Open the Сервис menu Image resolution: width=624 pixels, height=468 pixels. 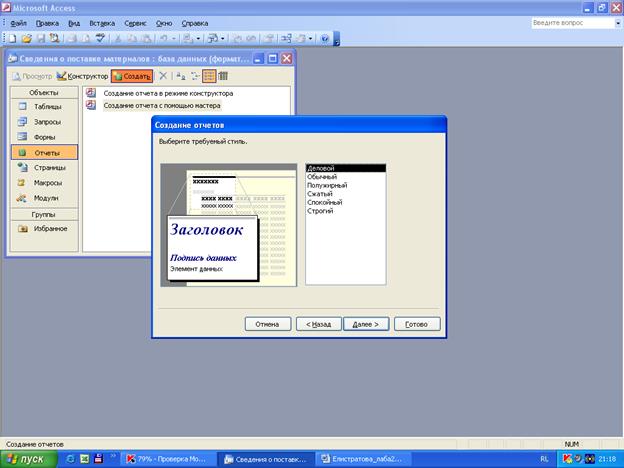pos(135,23)
